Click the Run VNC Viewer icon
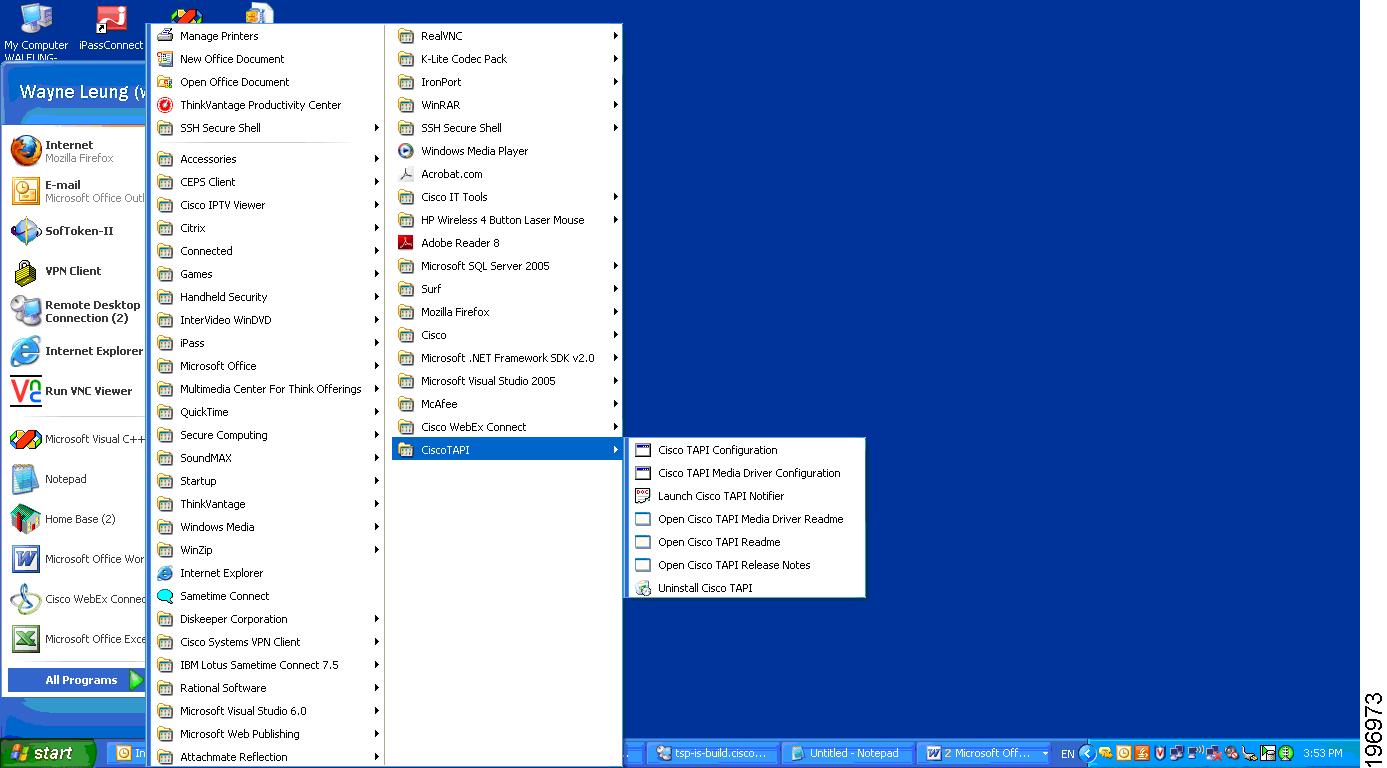1387x768 pixels. pyautogui.click(x=25, y=391)
